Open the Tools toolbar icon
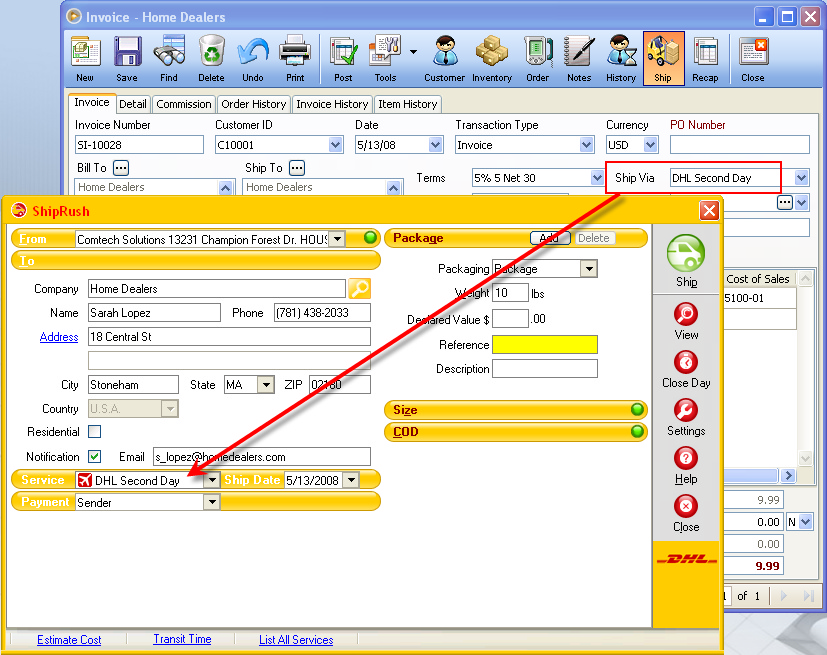Screen dimensions: 827x655 386,52
